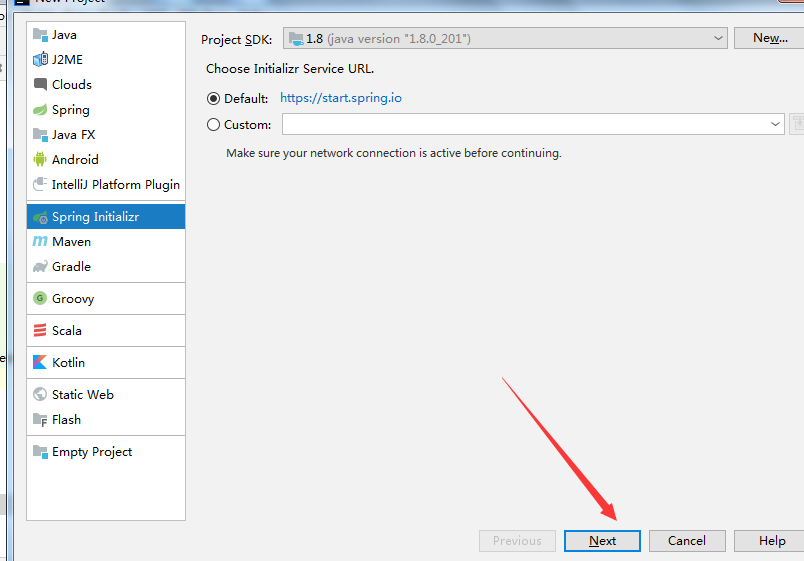Click the New... SDK button

[770, 38]
